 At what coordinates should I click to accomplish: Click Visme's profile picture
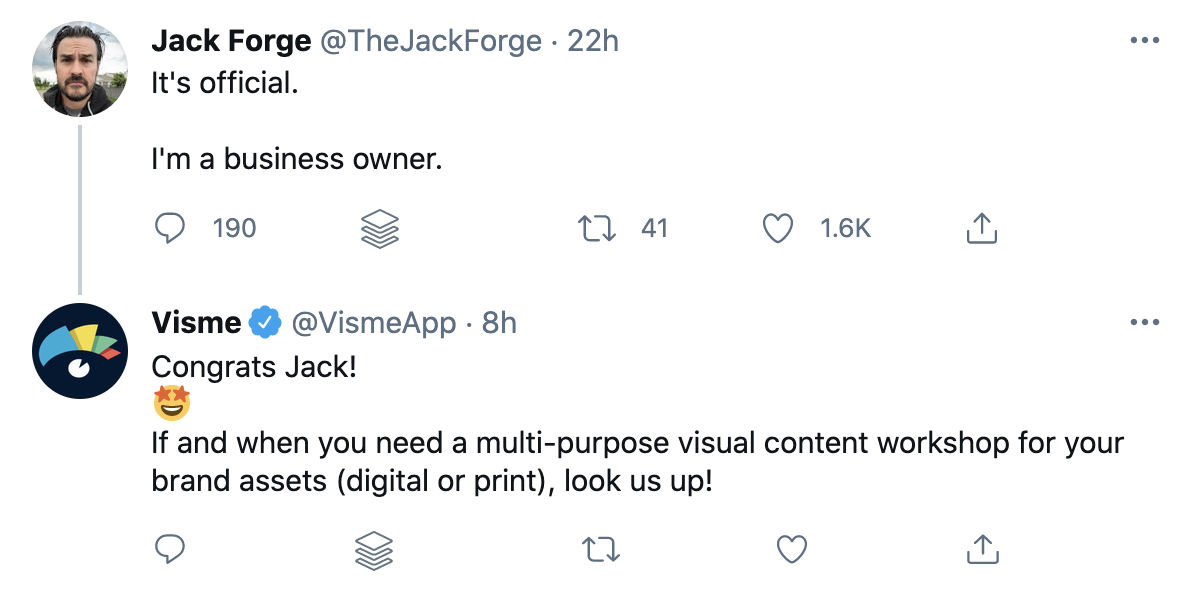pyautogui.click(x=80, y=349)
